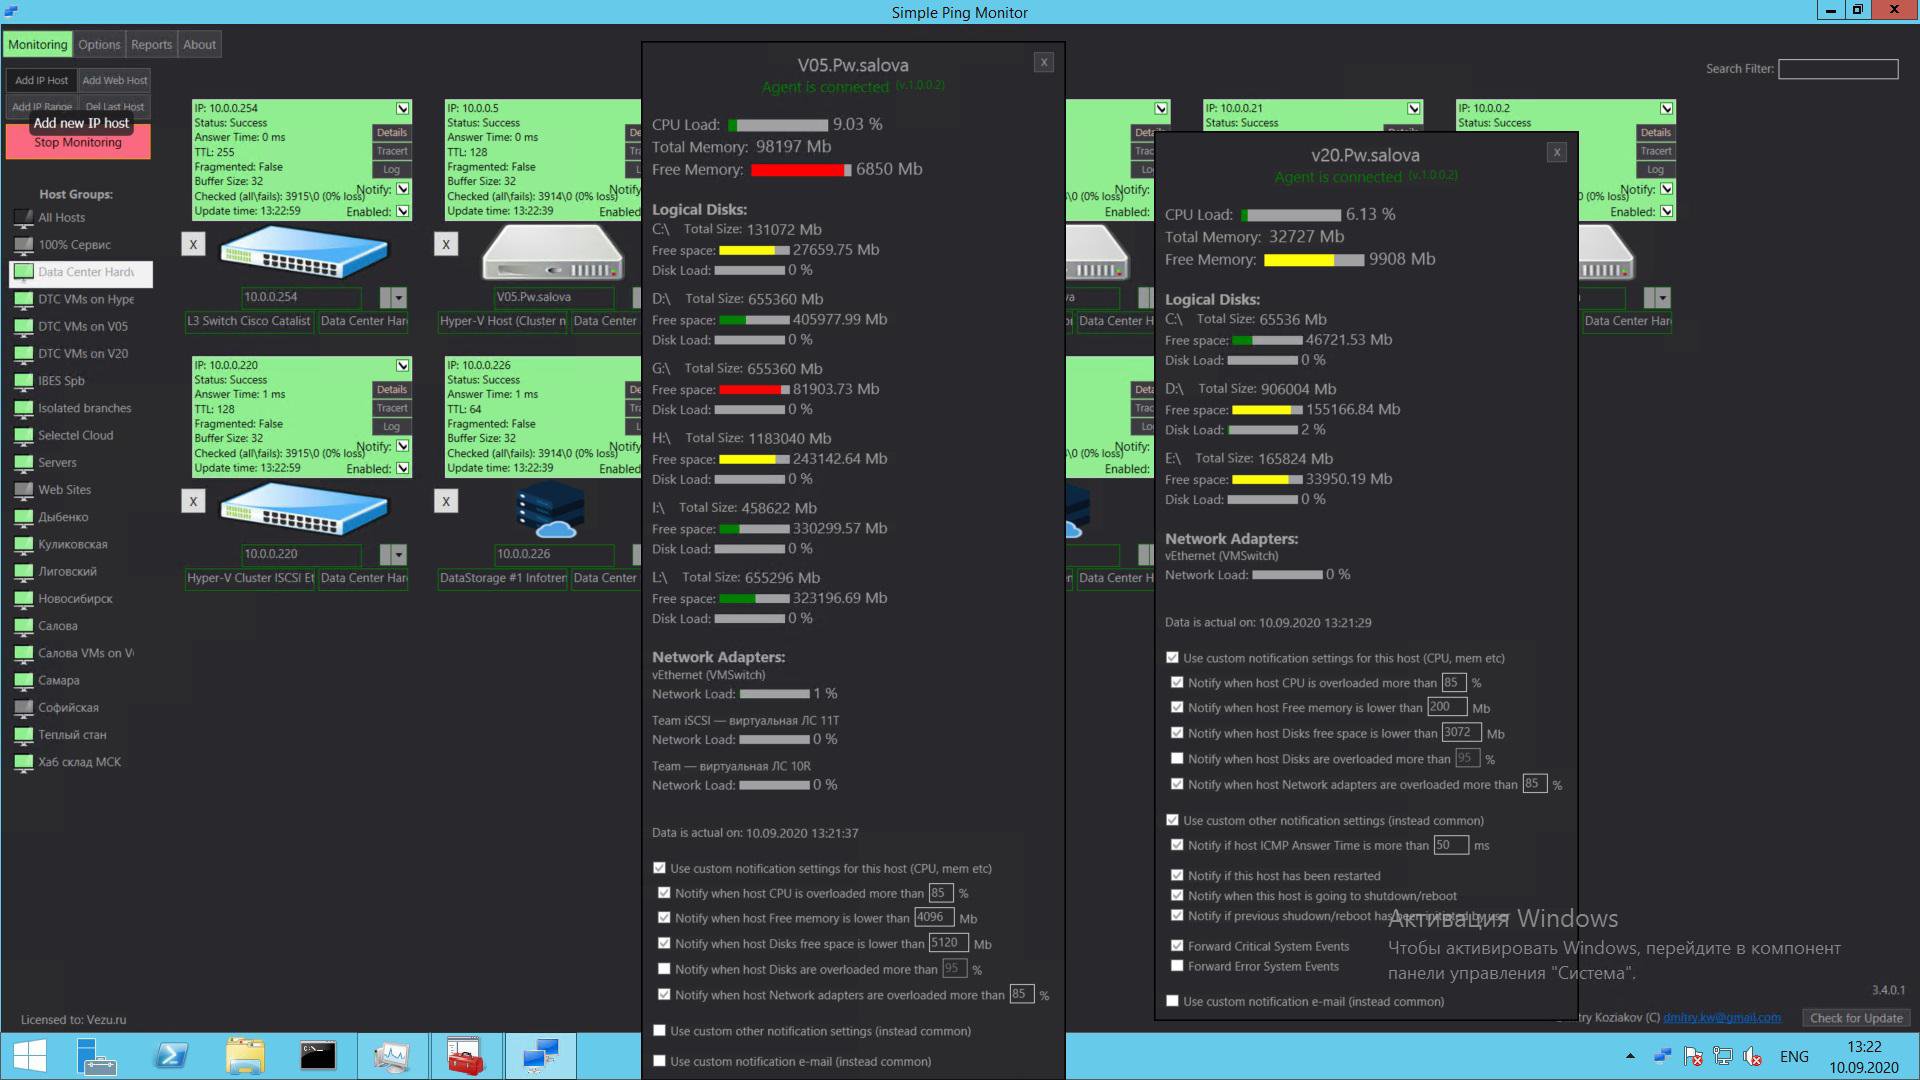
Task: Open description dropdown 'Hyper-V Cluster ISCSI'
Action: [x=249, y=578]
